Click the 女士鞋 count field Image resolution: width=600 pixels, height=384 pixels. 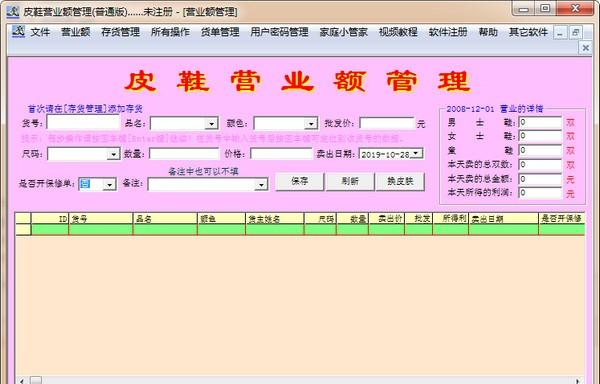point(540,136)
